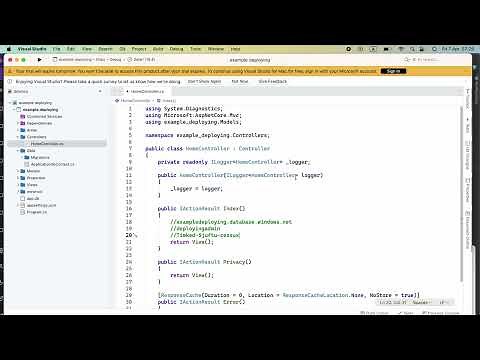Image resolution: width=480 pixels, height=360 pixels.
Task: Expand the wwwroot folder arrow
Action: click(18, 192)
